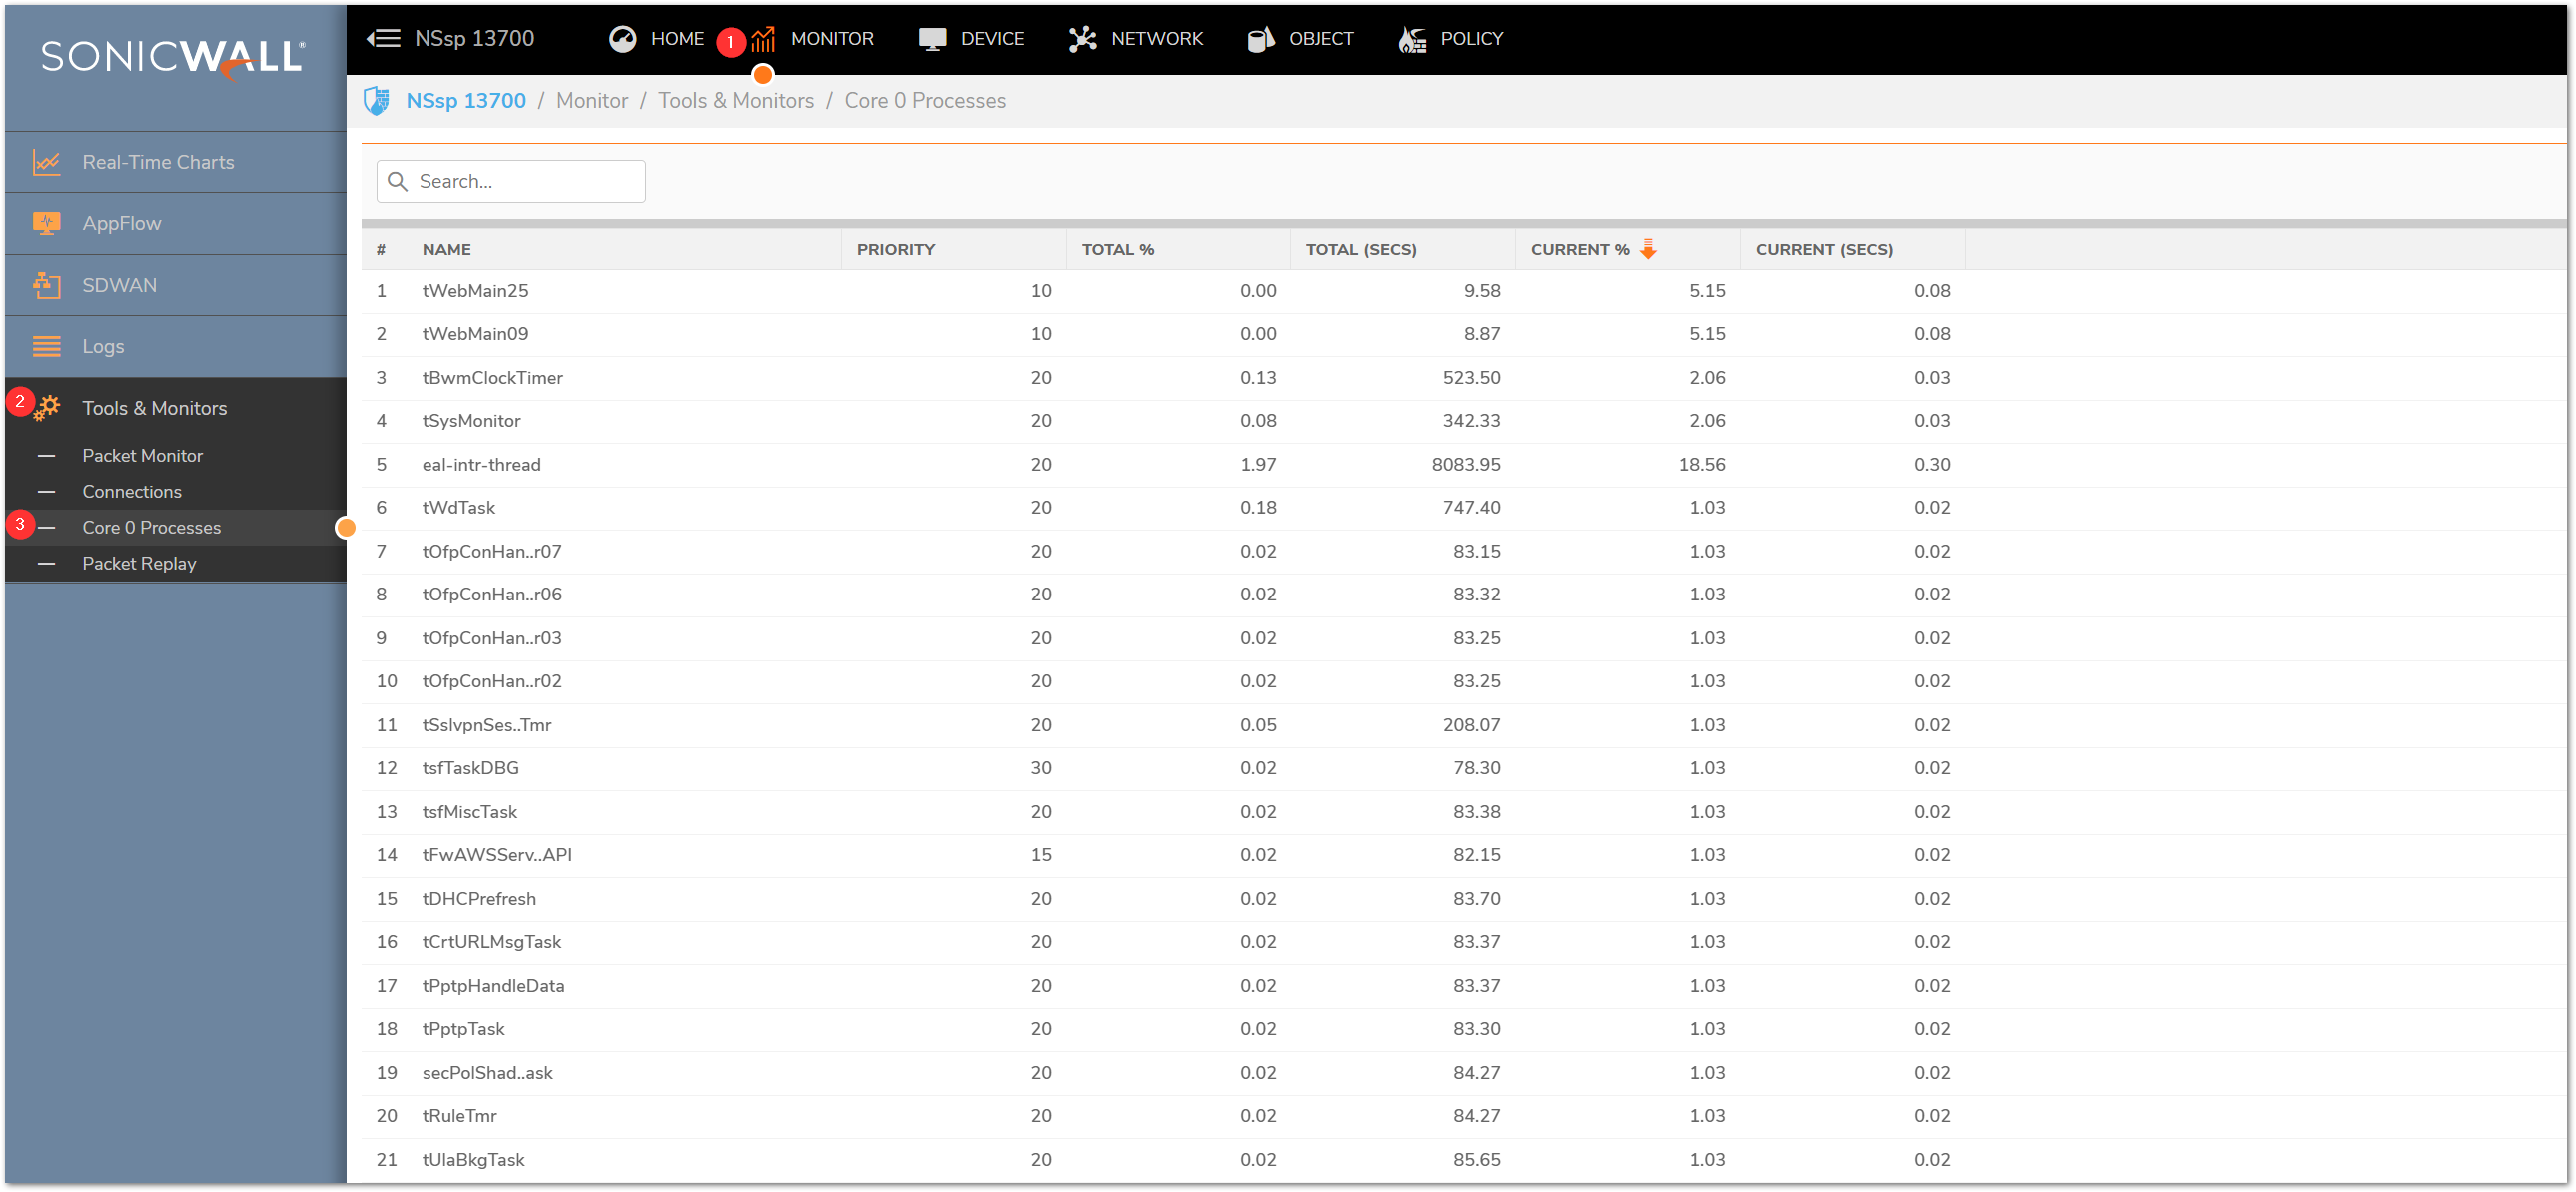Expand the Logs sidebar section
Viewport: 2576px width, 1192px height.
103,346
